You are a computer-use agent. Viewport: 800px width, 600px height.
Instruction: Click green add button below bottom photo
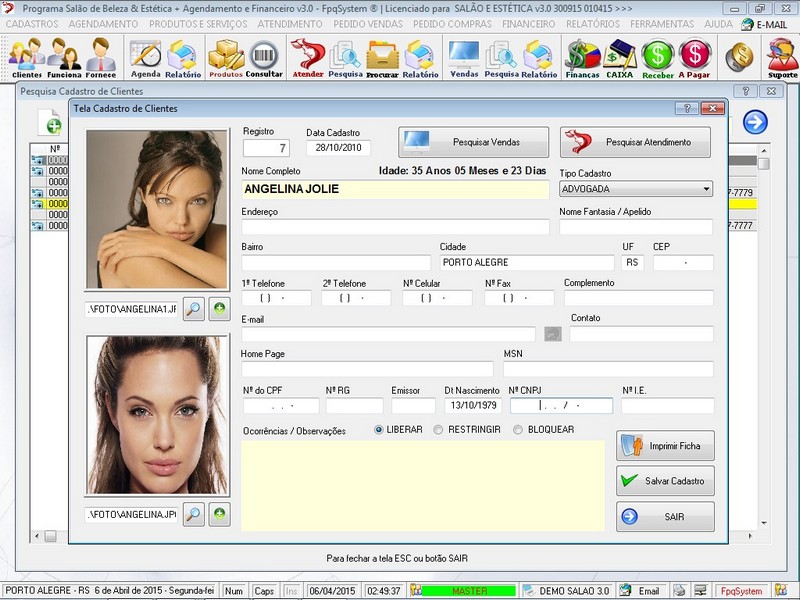[x=219, y=515]
